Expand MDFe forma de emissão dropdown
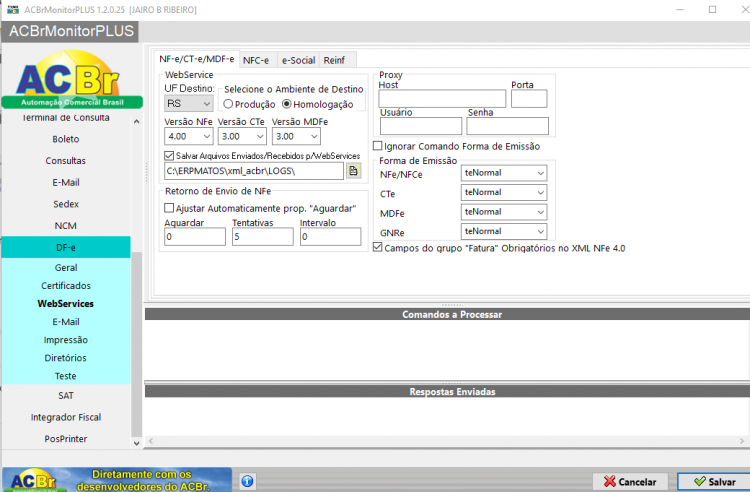Viewport: 750px width, 492px height. coord(504,212)
